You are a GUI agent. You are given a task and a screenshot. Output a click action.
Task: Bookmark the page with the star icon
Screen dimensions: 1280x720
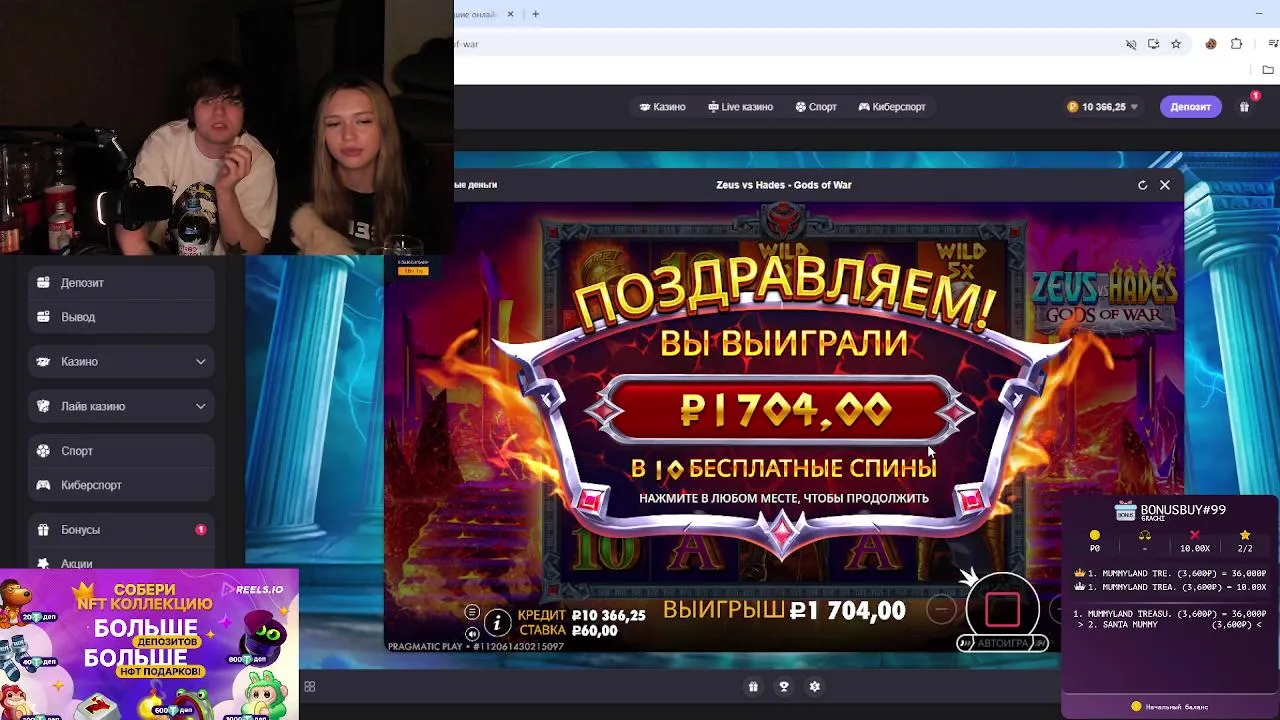click(x=1176, y=44)
